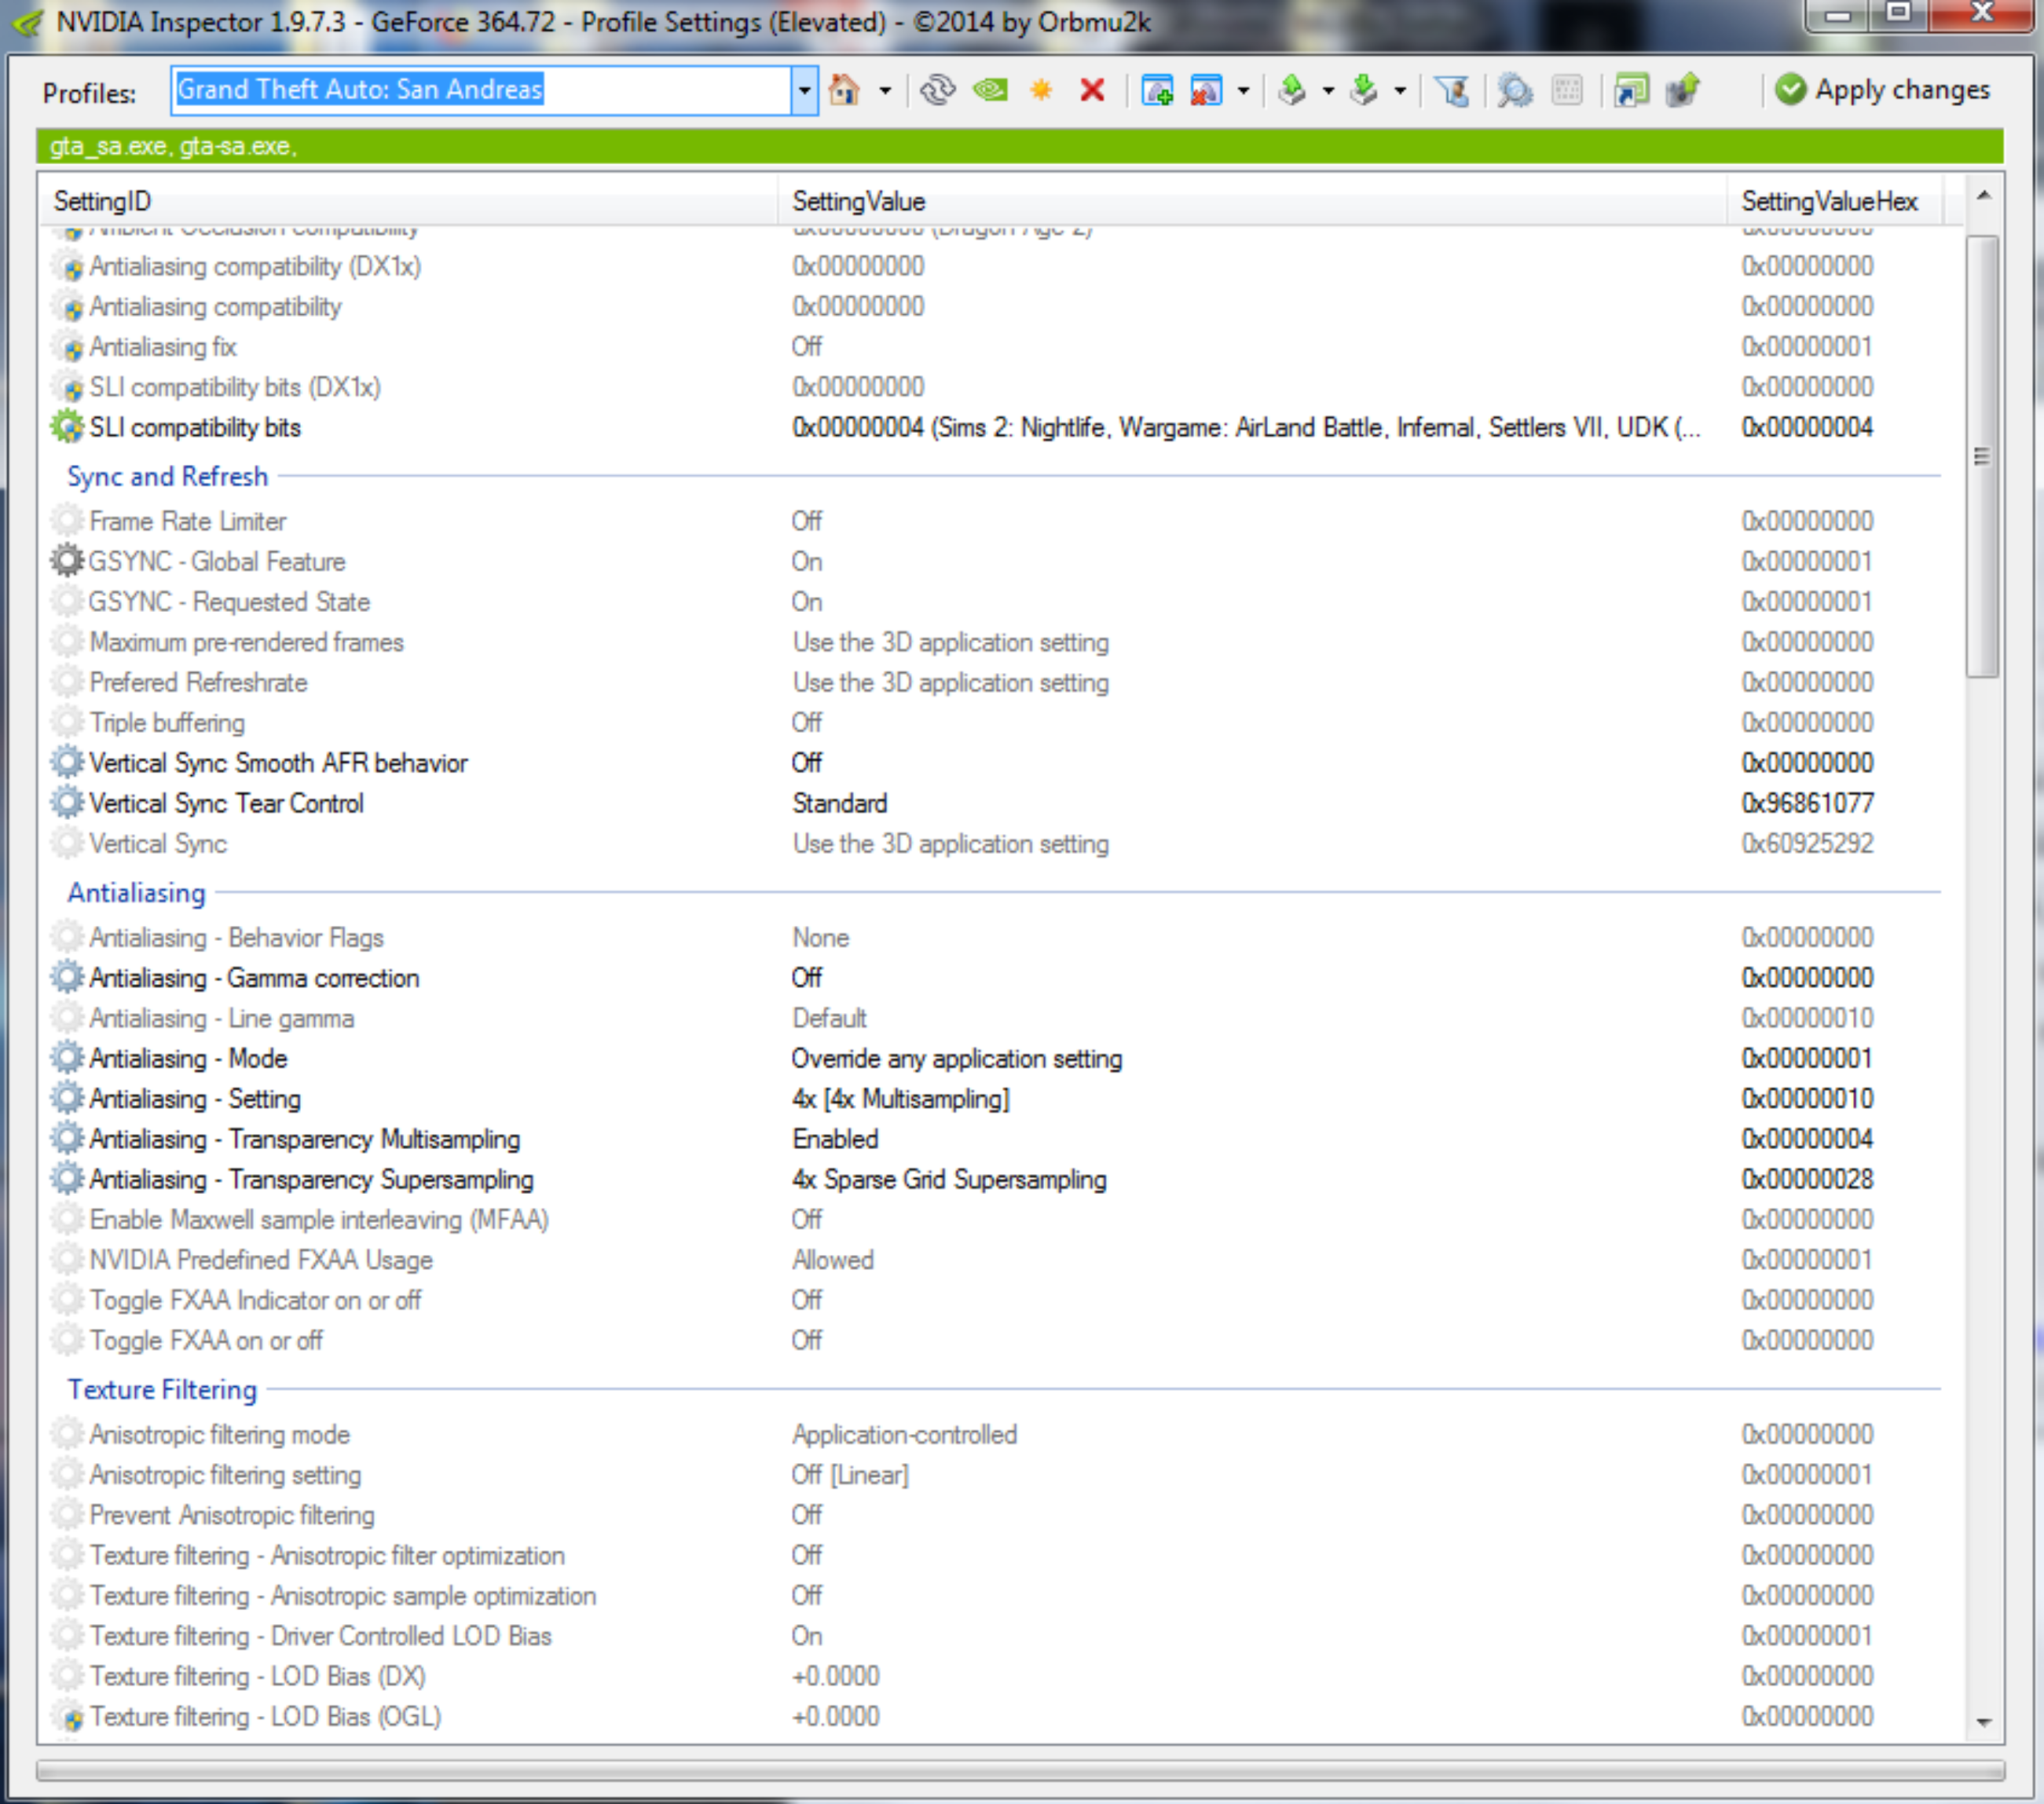Click gear icon of Antialiasing - Transparency Multisampling
Screen dimensions: 2044x1804
67,1139
